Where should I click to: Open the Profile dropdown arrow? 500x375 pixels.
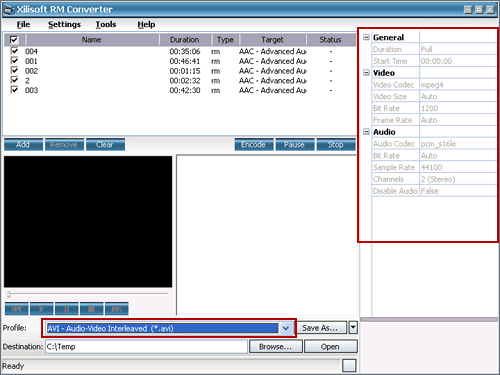point(286,328)
